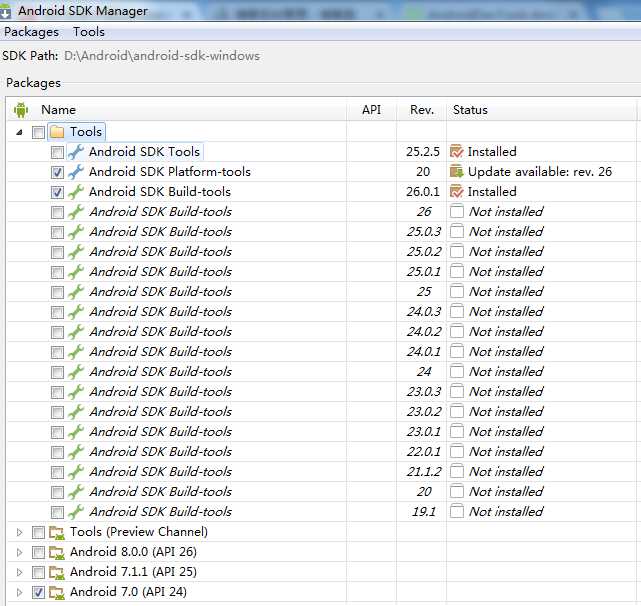The width and height of the screenshot is (641, 606).
Task: Click Not installed icon for rev 23.0.2
Action: tap(457, 411)
